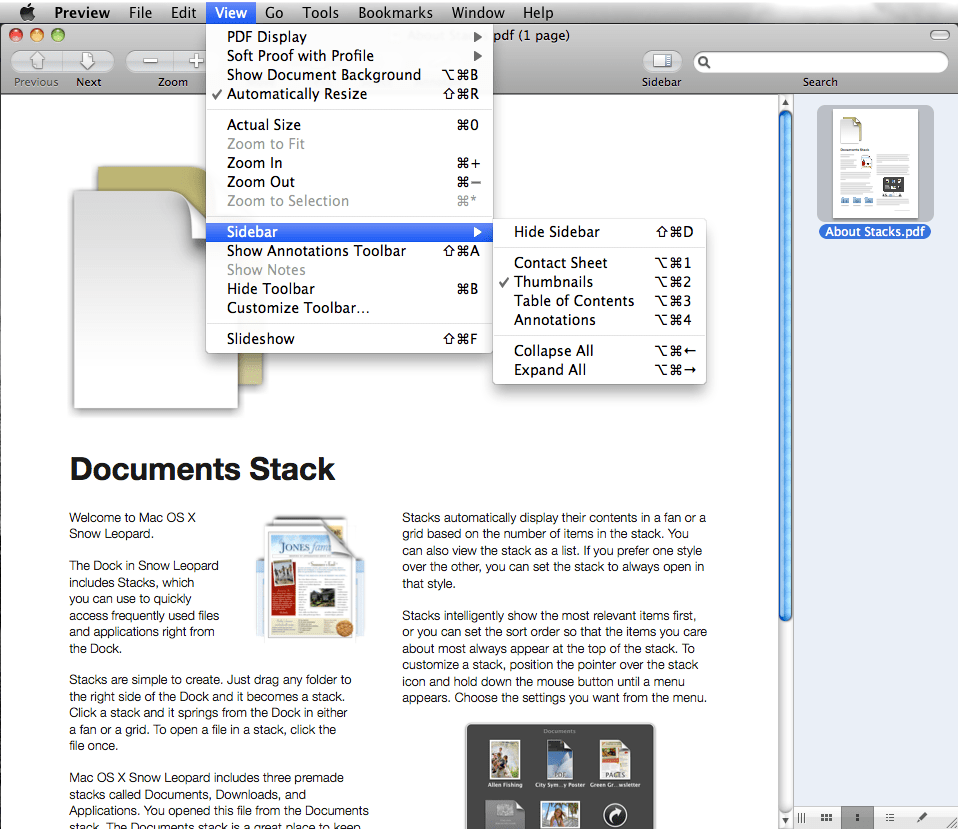This screenshot has width=958, height=829.
Task: Click the Documents stack grid screenshot image
Action: pyautogui.click(x=560, y=776)
